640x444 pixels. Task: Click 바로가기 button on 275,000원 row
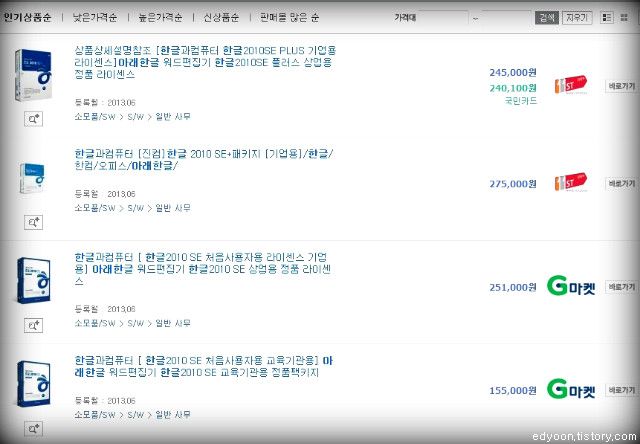click(x=622, y=184)
